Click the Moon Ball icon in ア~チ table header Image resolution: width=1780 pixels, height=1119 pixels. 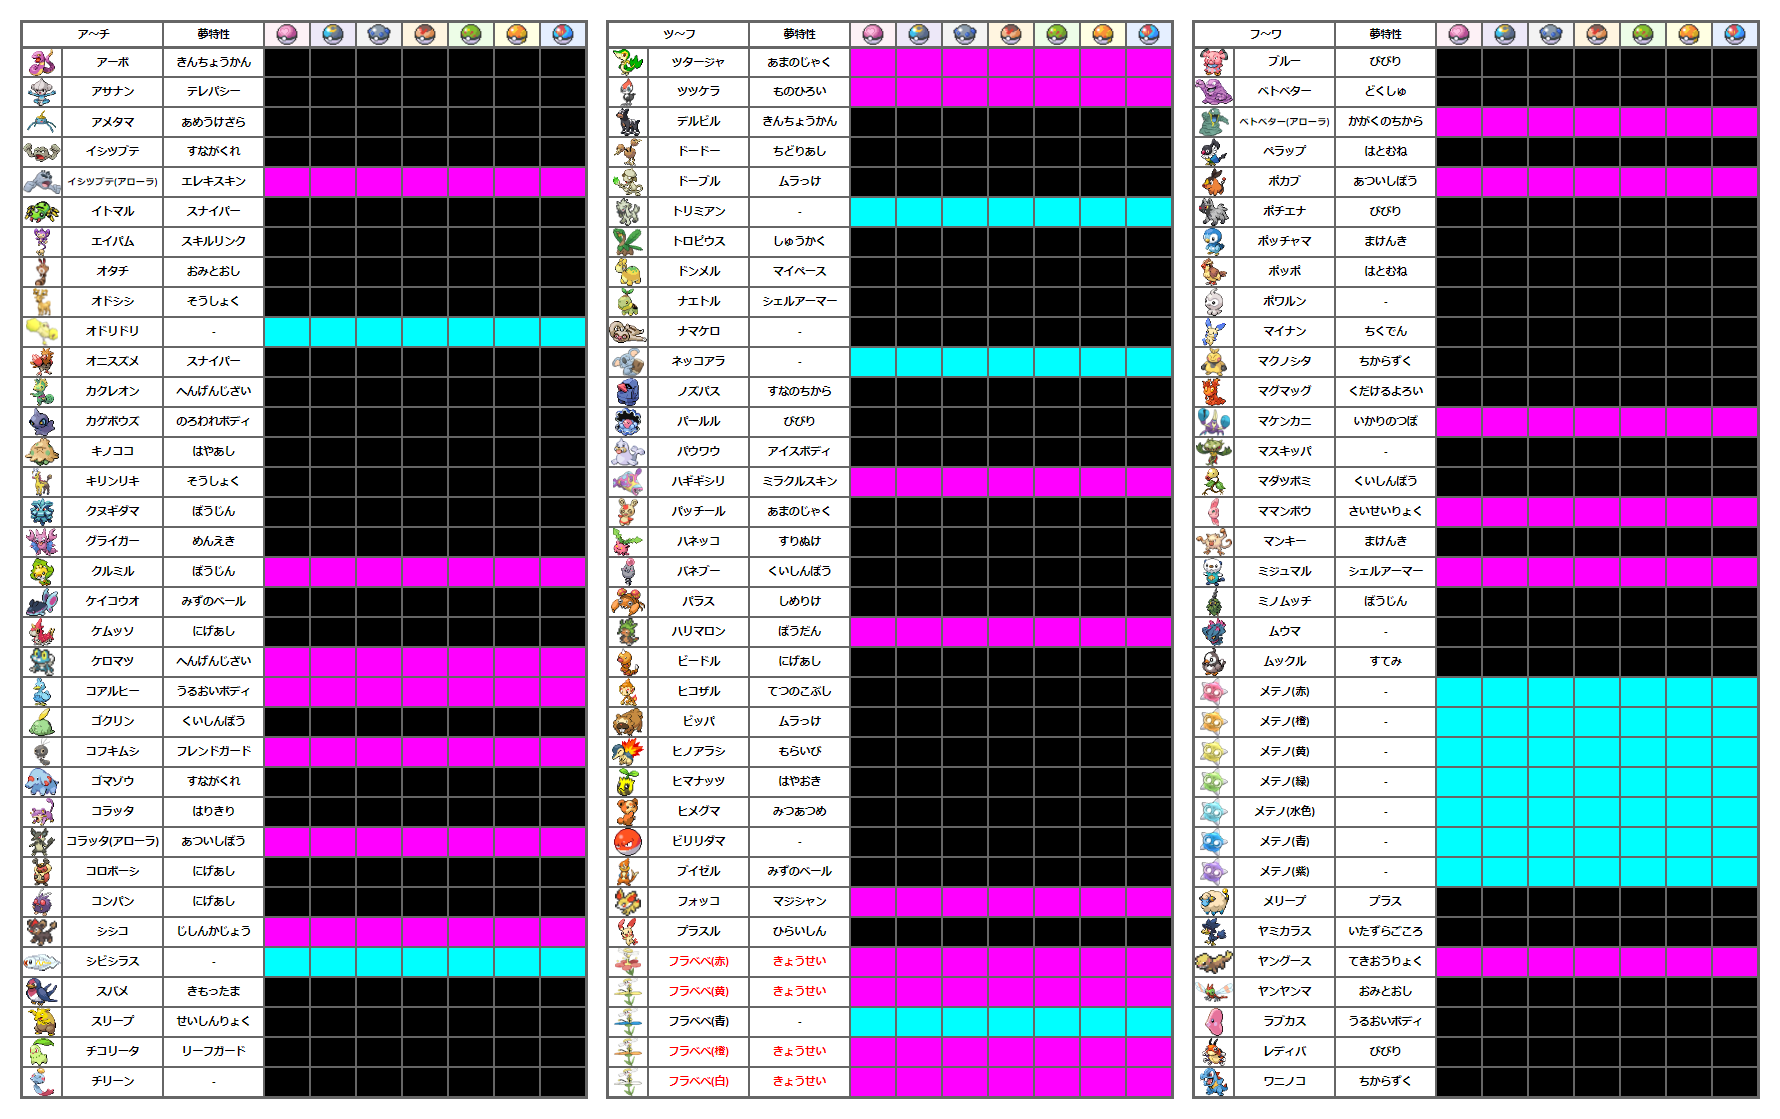pos(333,34)
